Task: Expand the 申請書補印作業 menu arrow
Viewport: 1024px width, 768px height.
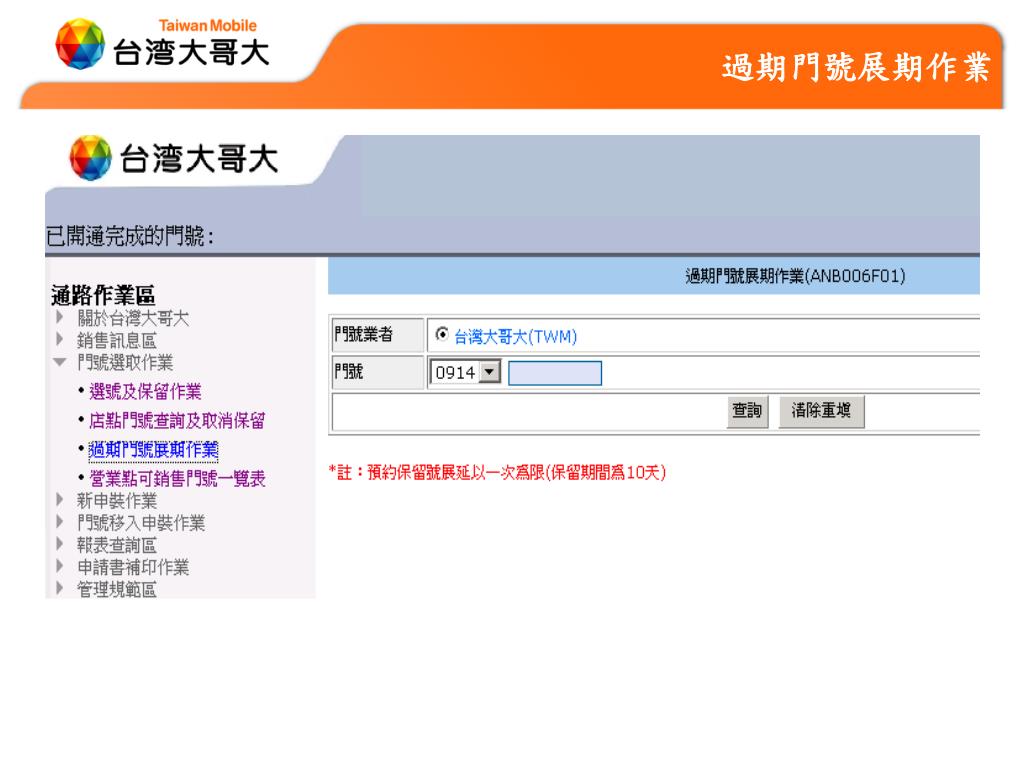Action: (x=60, y=566)
